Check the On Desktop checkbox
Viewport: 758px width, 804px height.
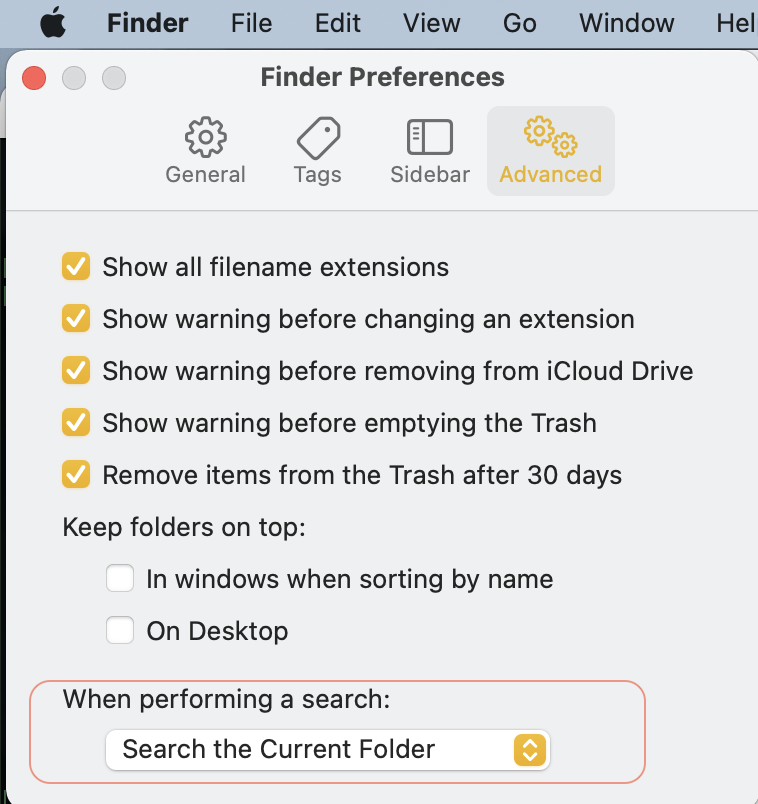point(121,631)
